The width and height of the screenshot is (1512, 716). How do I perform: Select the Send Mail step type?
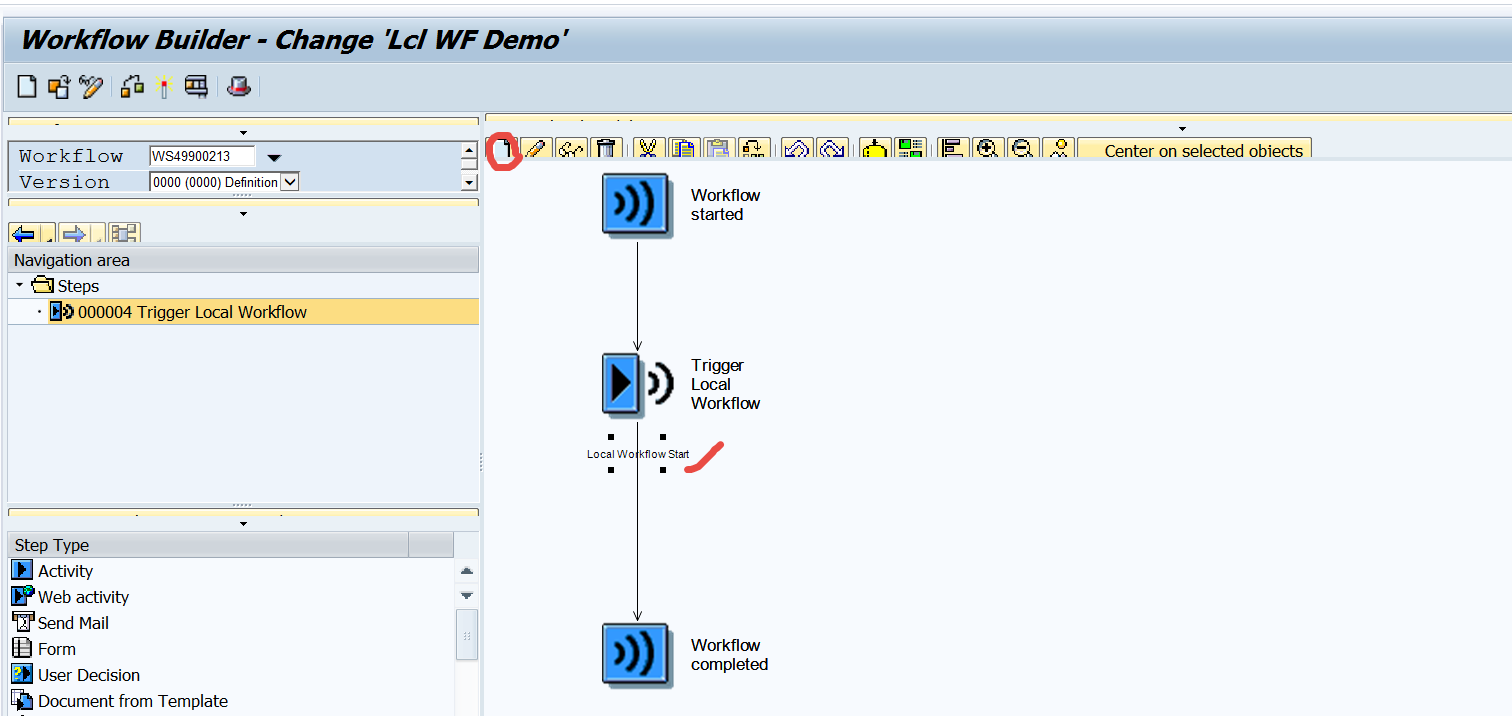pos(60,623)
